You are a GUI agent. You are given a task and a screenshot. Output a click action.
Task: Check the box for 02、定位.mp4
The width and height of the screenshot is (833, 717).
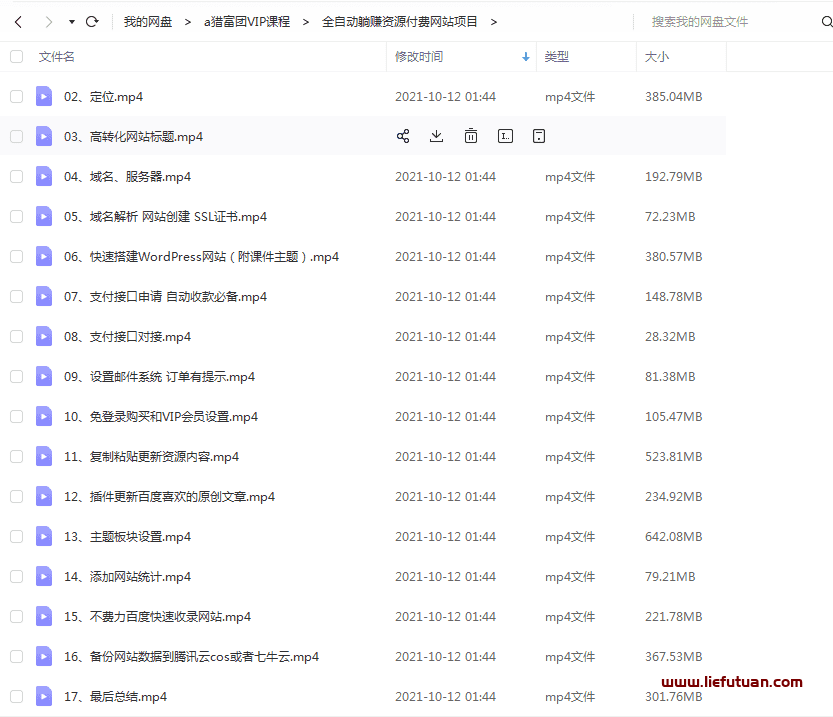tap(16, 96)
